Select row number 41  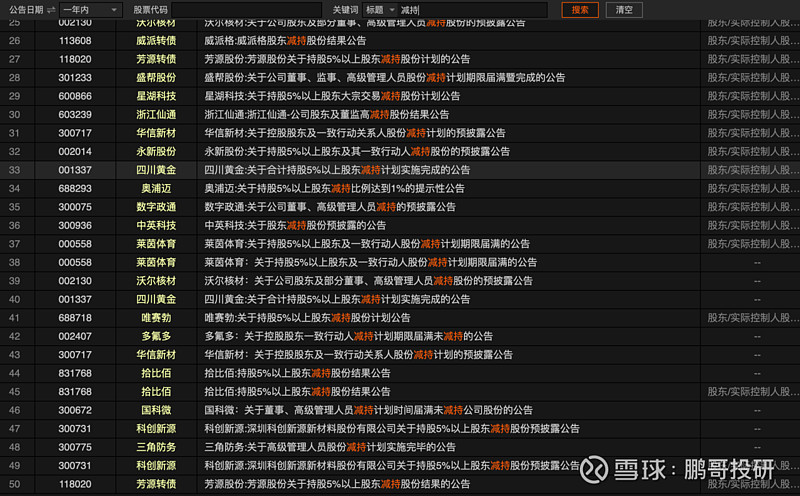14,318
